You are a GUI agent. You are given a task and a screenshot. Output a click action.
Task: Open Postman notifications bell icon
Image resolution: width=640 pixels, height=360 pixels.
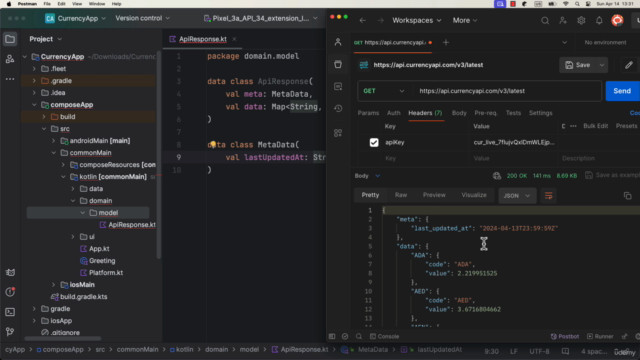click(599, 20)
